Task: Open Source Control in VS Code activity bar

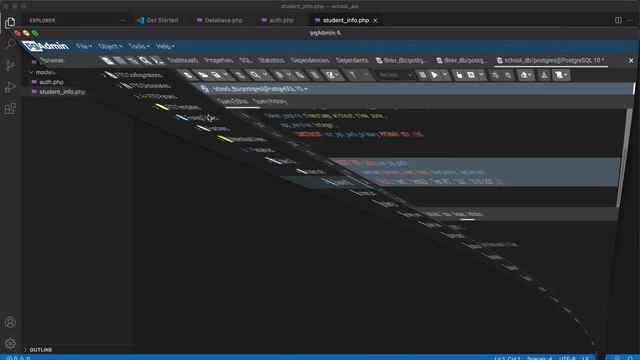Action: [10, 65]
